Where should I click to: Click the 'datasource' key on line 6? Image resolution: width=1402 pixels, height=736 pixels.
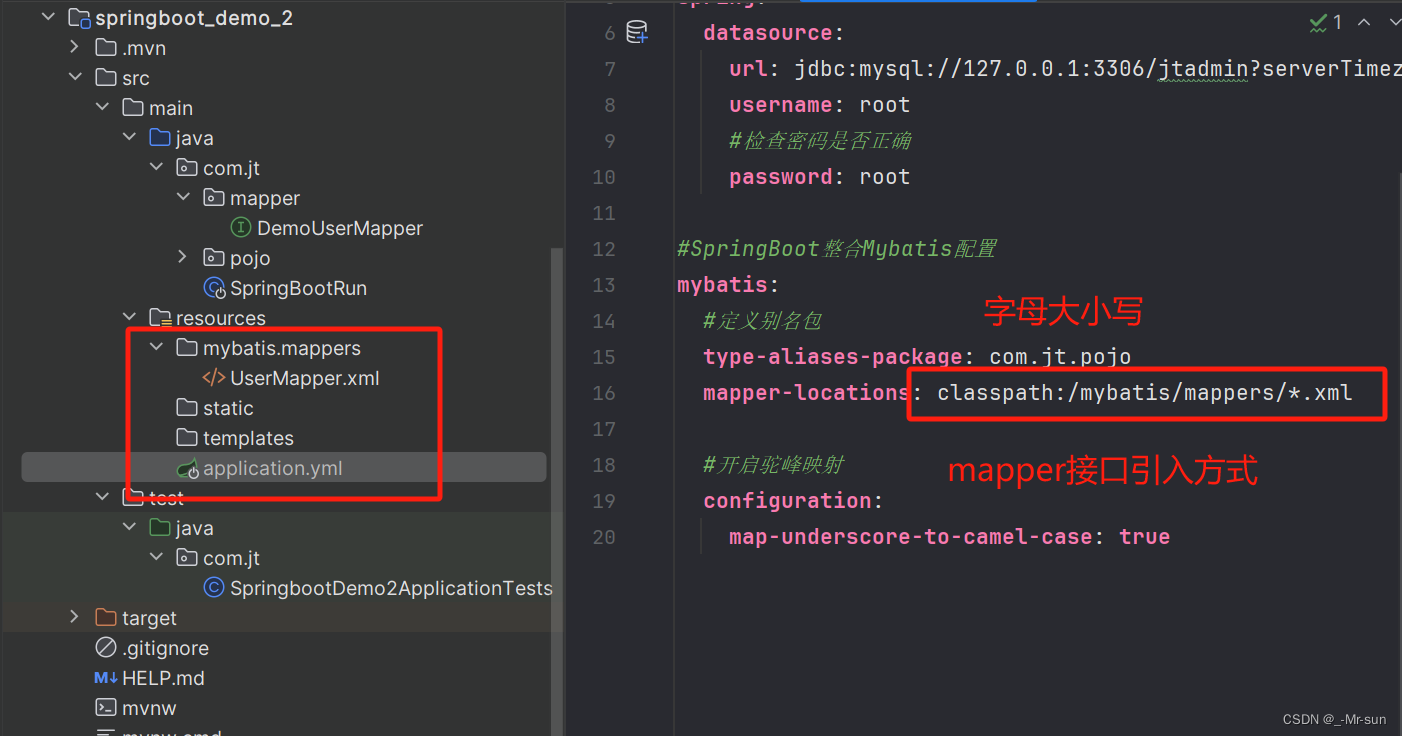click(x=768, y=33)
